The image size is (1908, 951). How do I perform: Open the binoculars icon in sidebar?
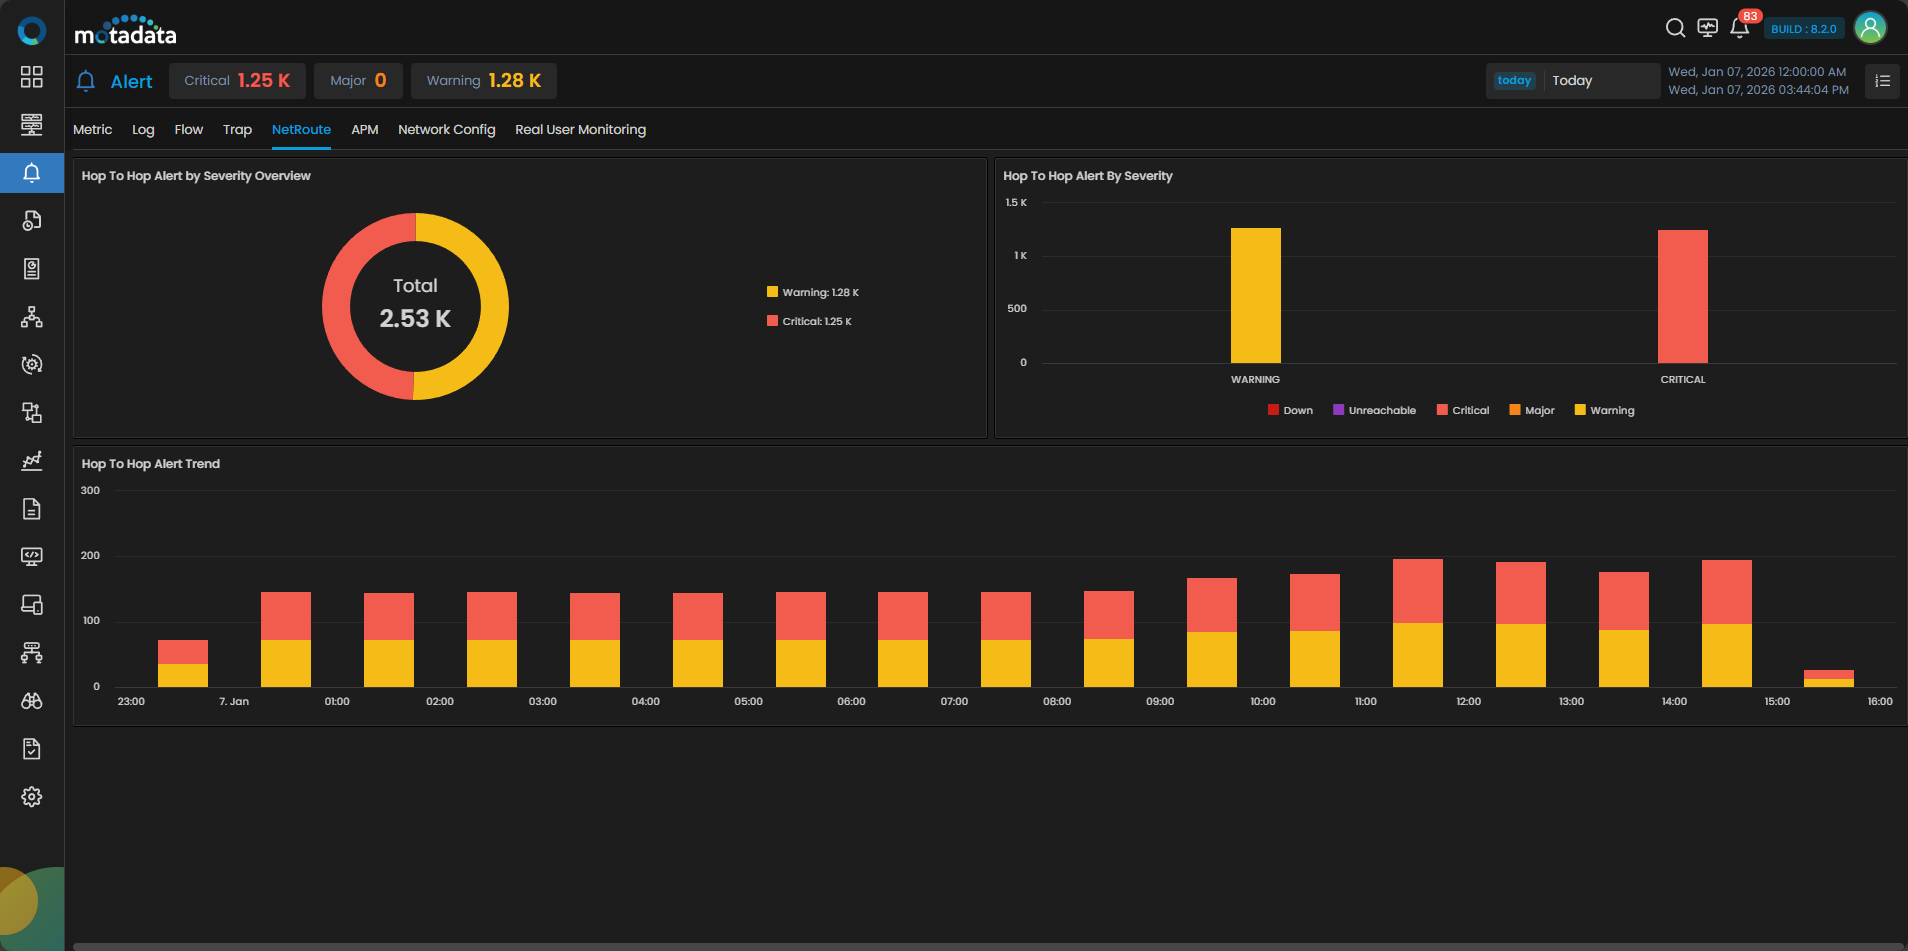coord(32,701)
